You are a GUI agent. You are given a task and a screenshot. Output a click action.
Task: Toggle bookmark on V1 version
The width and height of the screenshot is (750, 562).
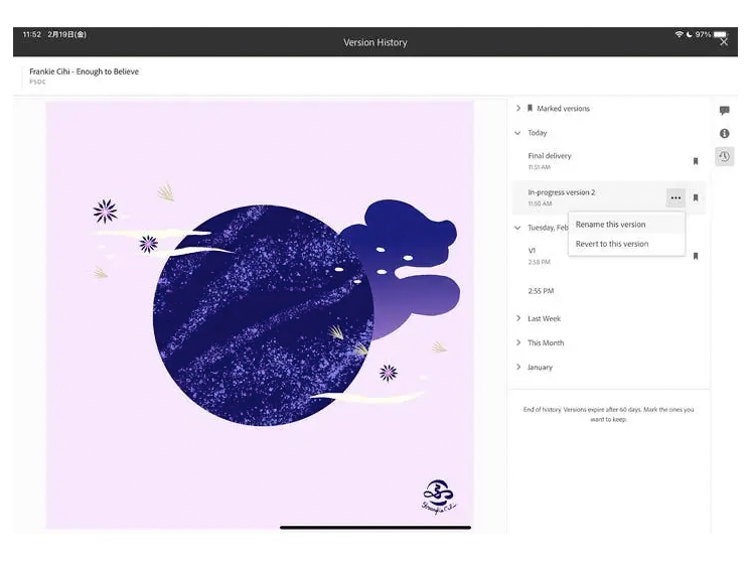695,256
